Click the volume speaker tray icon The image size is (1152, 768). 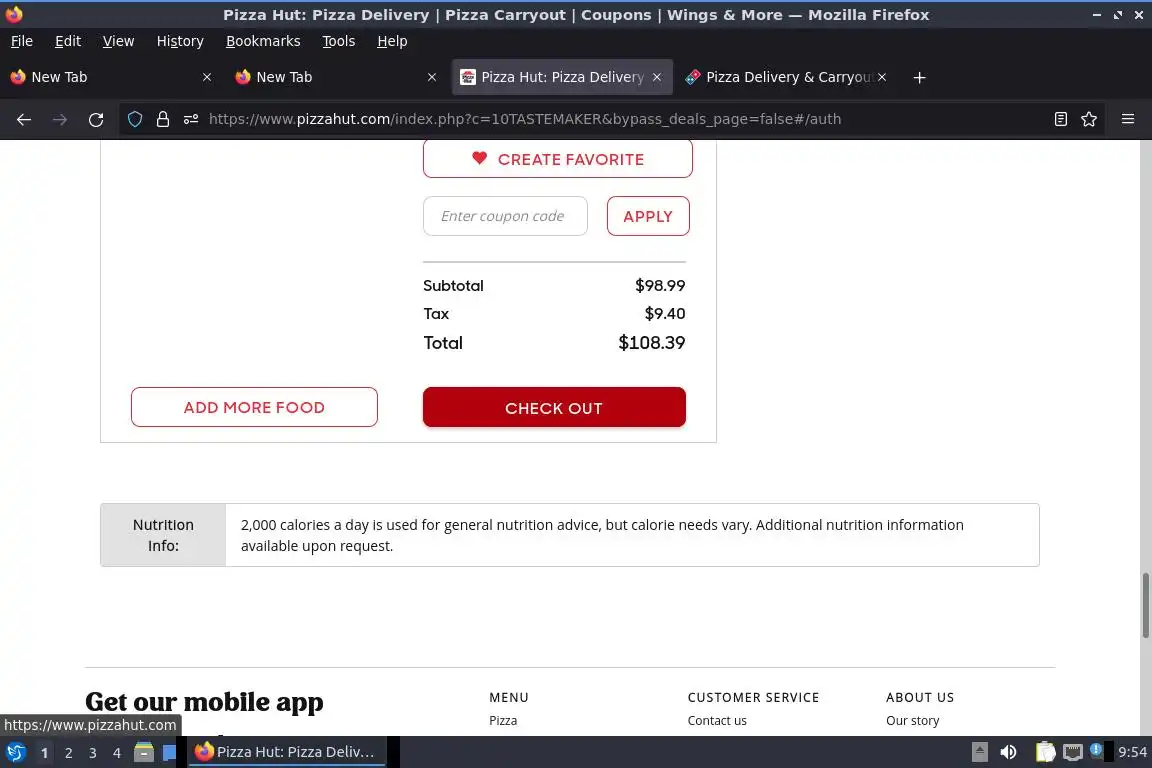[x=1008, y=752]
